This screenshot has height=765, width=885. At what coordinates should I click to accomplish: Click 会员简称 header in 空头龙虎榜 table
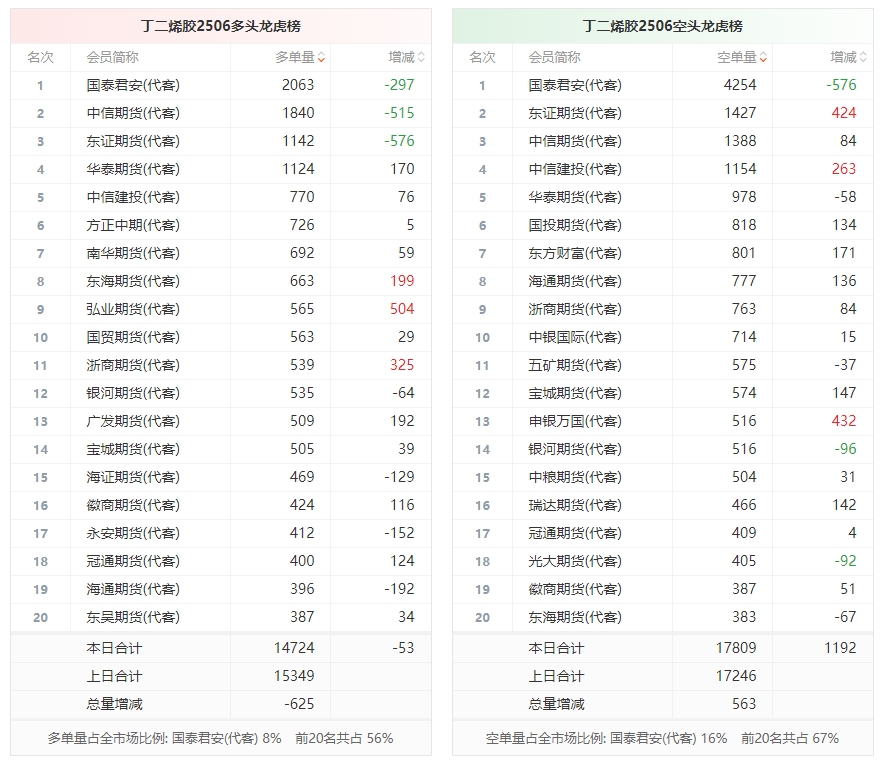[554, 57]
